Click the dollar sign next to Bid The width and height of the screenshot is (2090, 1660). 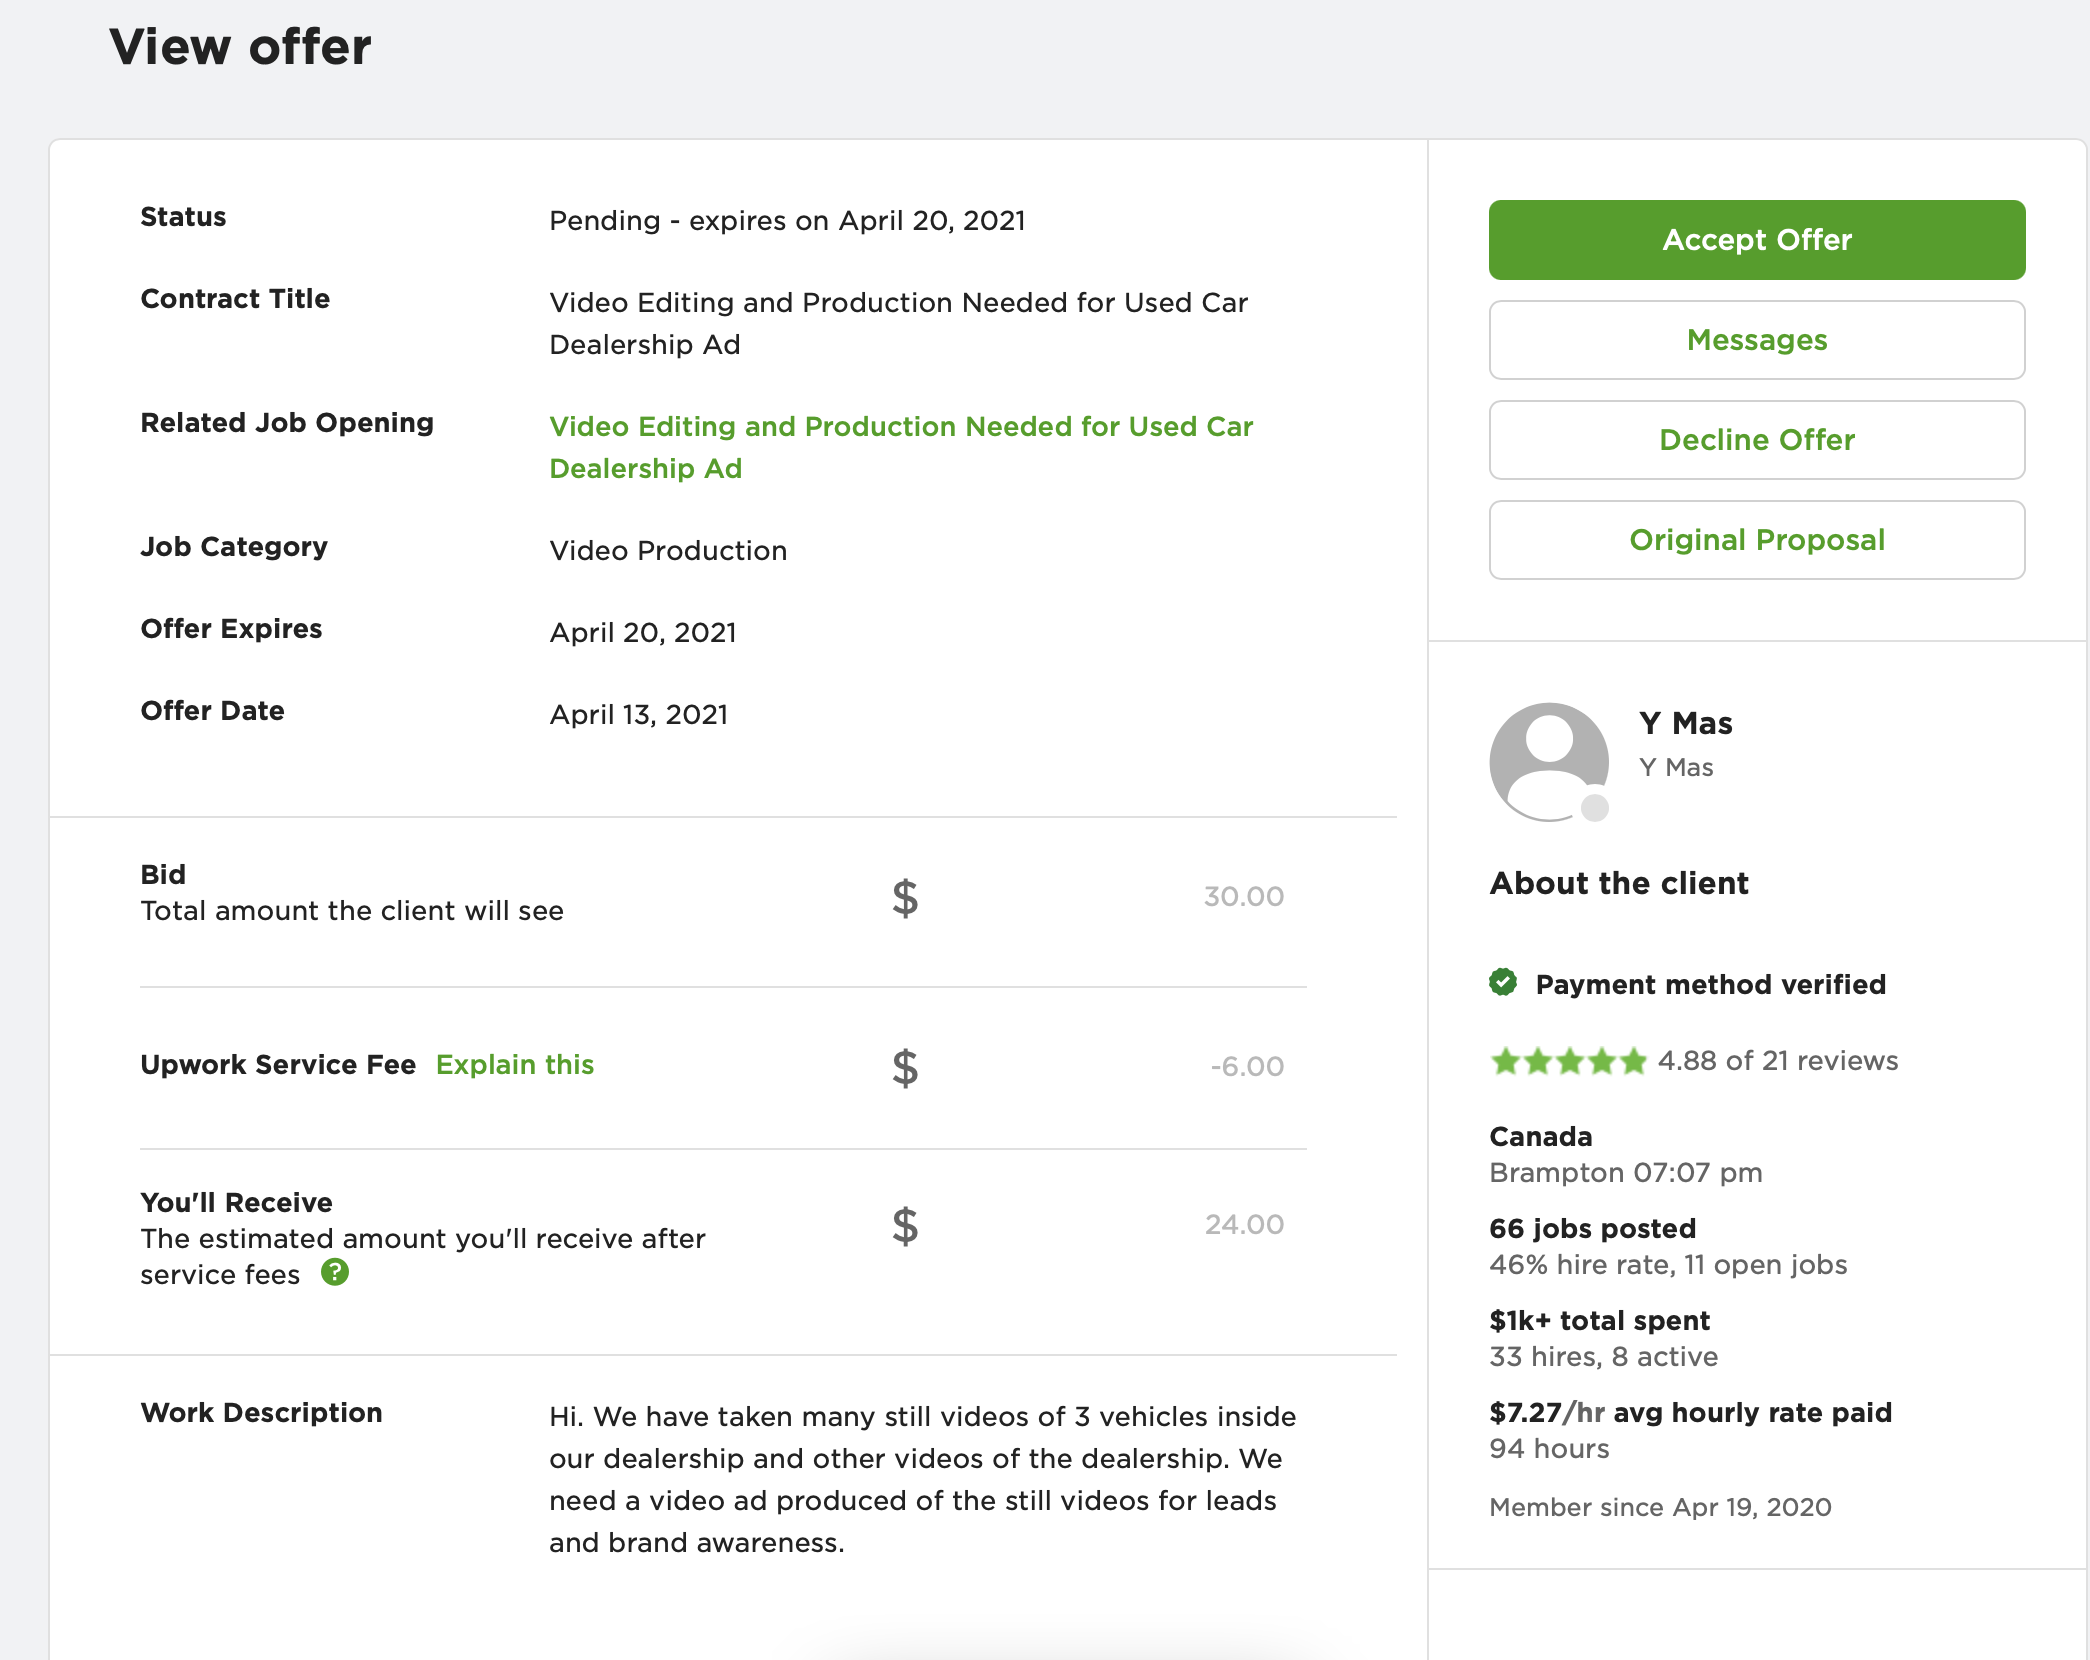[905, 898]
